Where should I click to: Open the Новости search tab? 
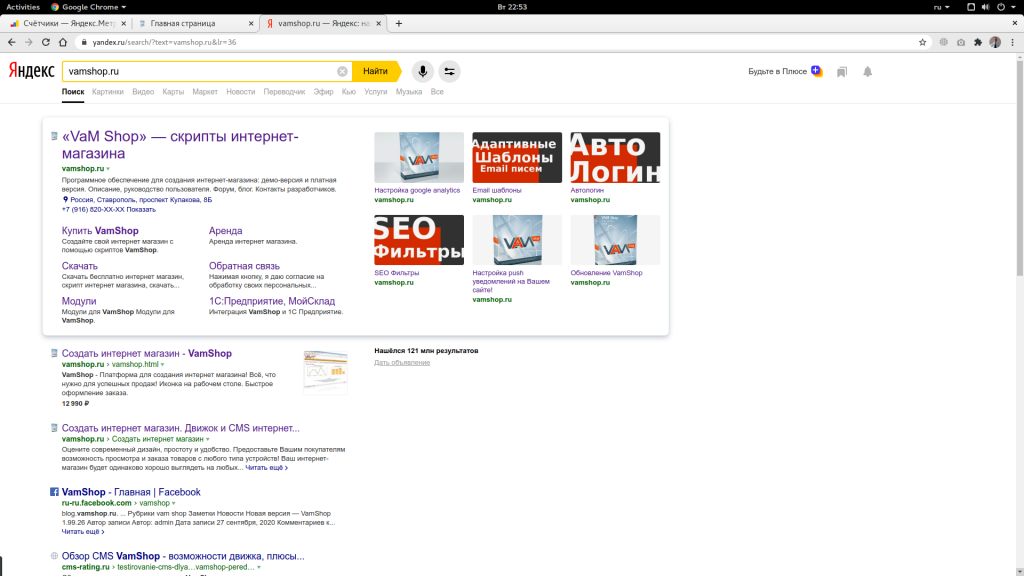click(x=240, y=92)
